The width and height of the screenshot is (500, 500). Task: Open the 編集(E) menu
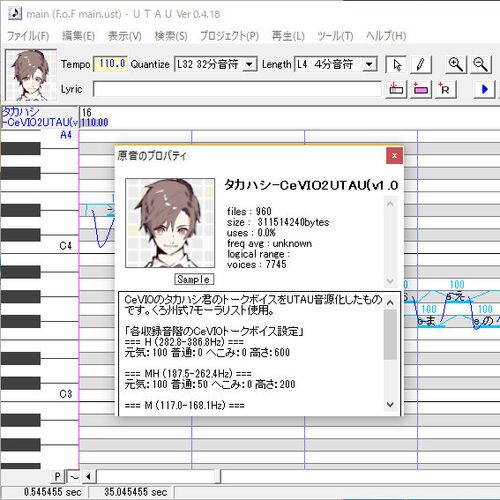[78, 36]
